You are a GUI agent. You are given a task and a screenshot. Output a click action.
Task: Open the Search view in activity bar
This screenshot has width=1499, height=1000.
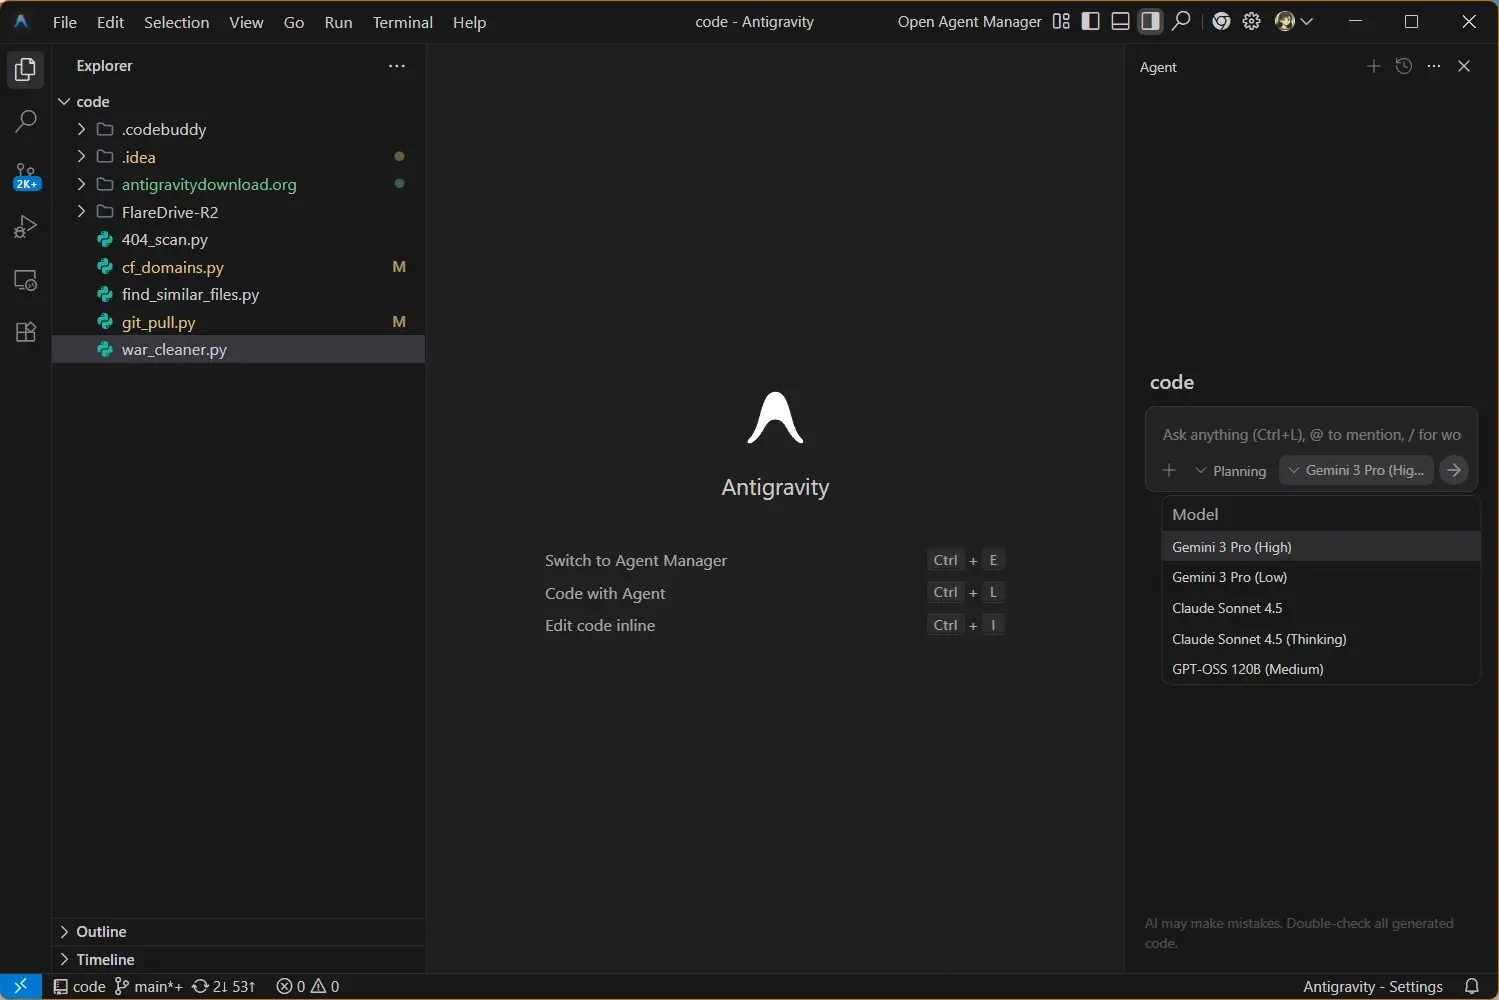pyautogui.click(x=26, y=122)
